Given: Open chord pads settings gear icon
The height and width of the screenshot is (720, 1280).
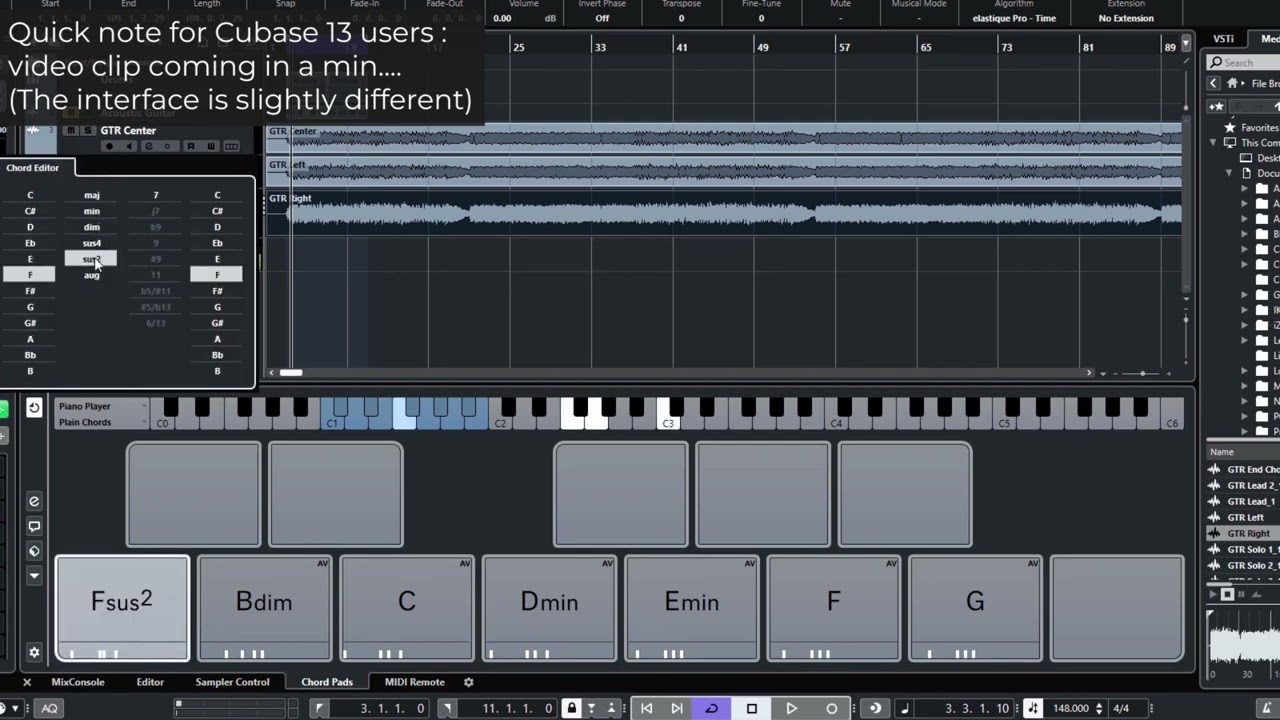Looking at the screenshot, I should (34, 652).
